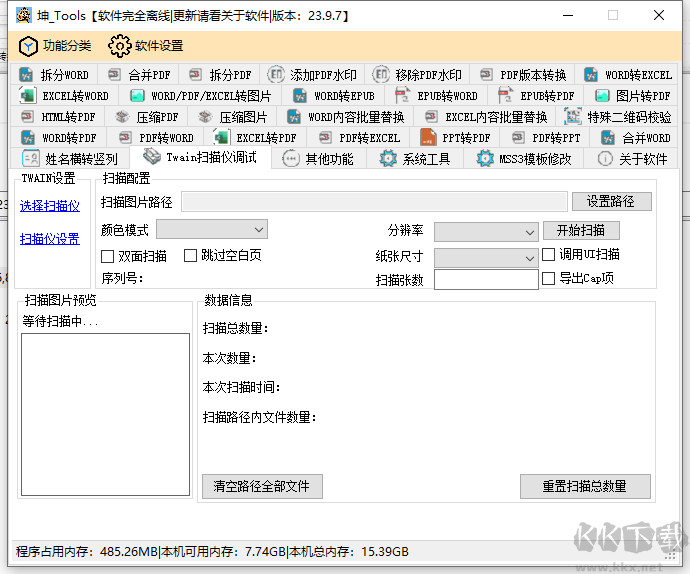Screen dimensions: 690x574
Task: Expand the 纸张尺寸 dropdown
Action: tap(486, 258)
